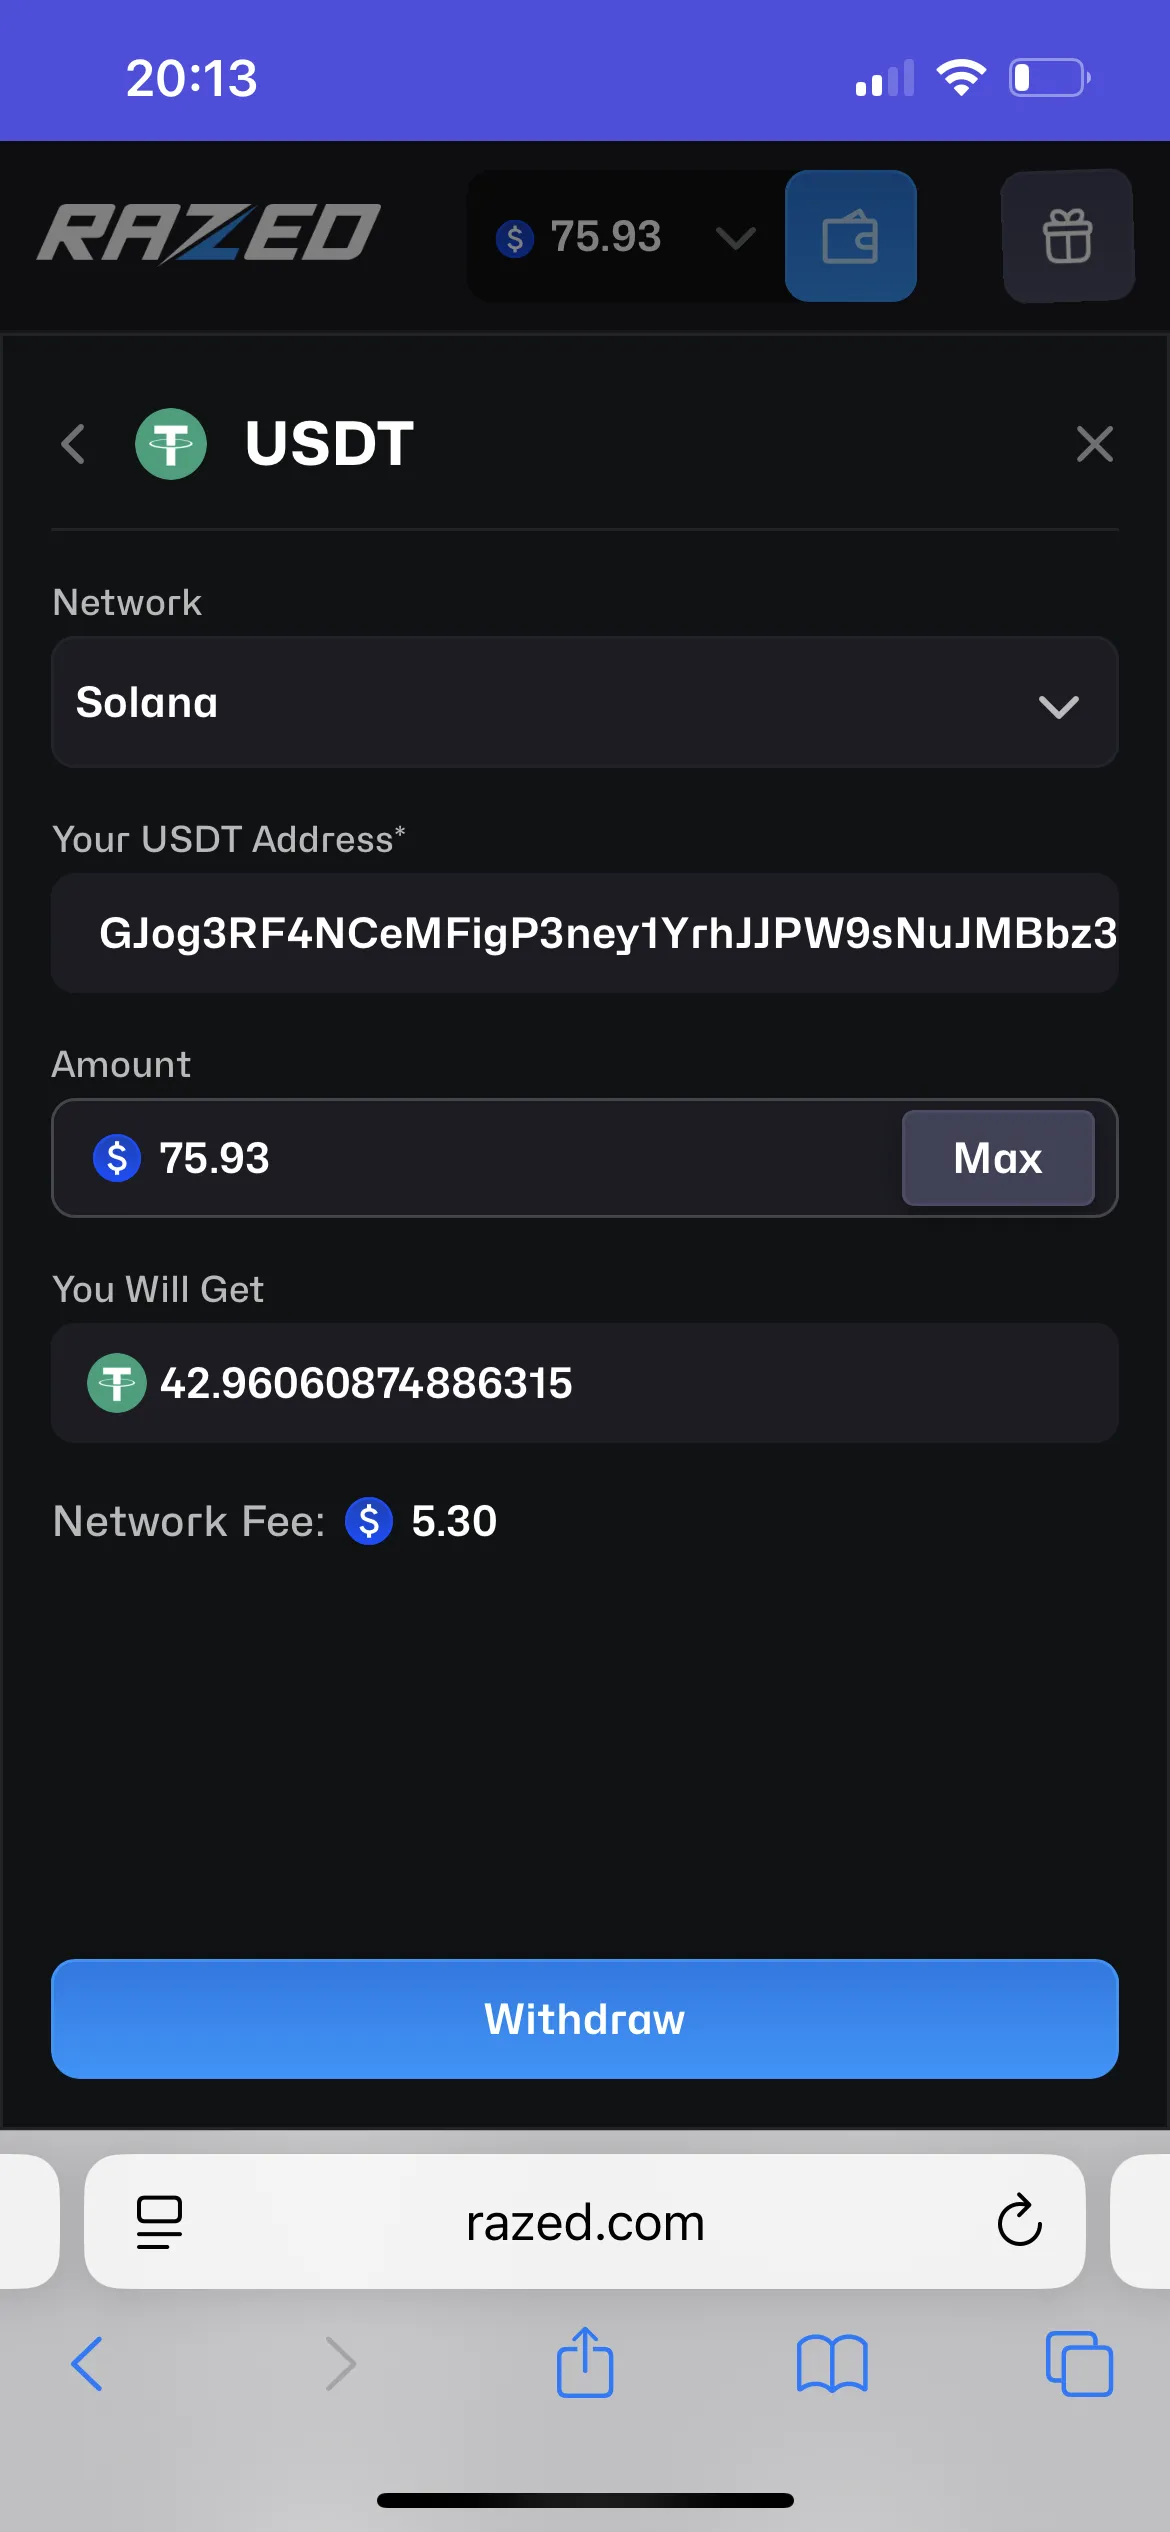Viewport: 1170px width, 2532px height.
Task: Go back using the USDT header arrow
Action: pyautogui.click(x=73, y=444)
